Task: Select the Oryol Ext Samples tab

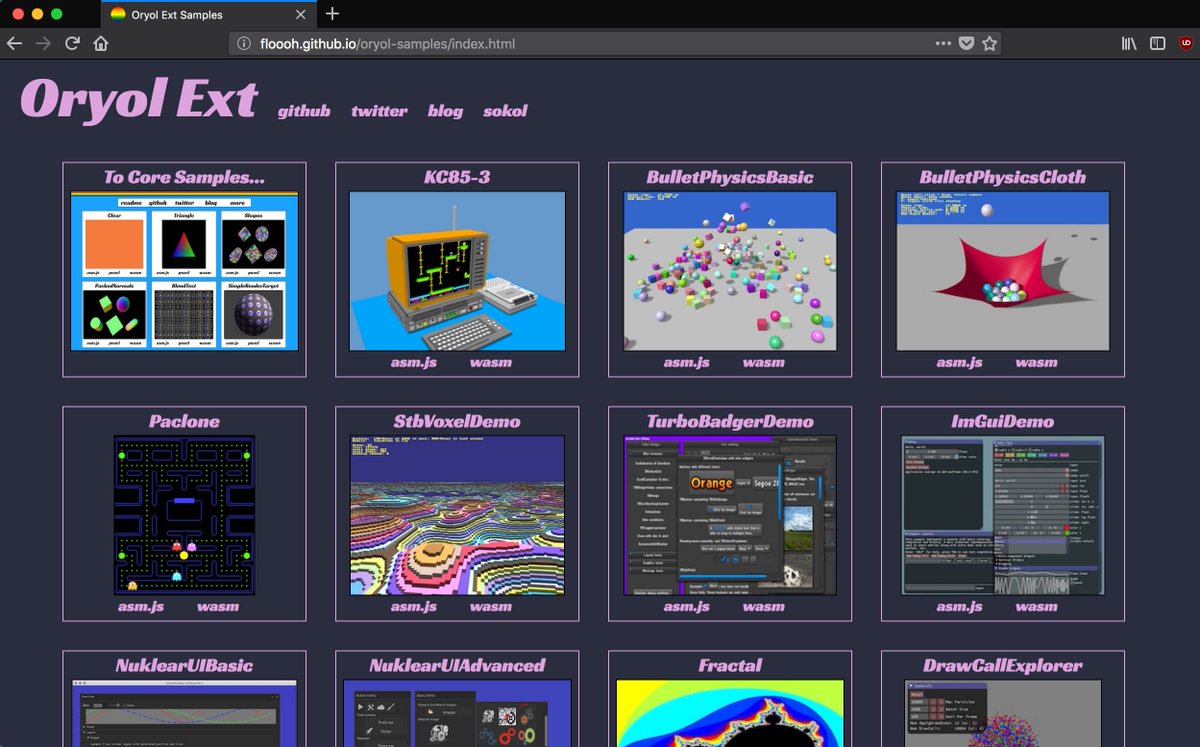Action: coord(209,15)
